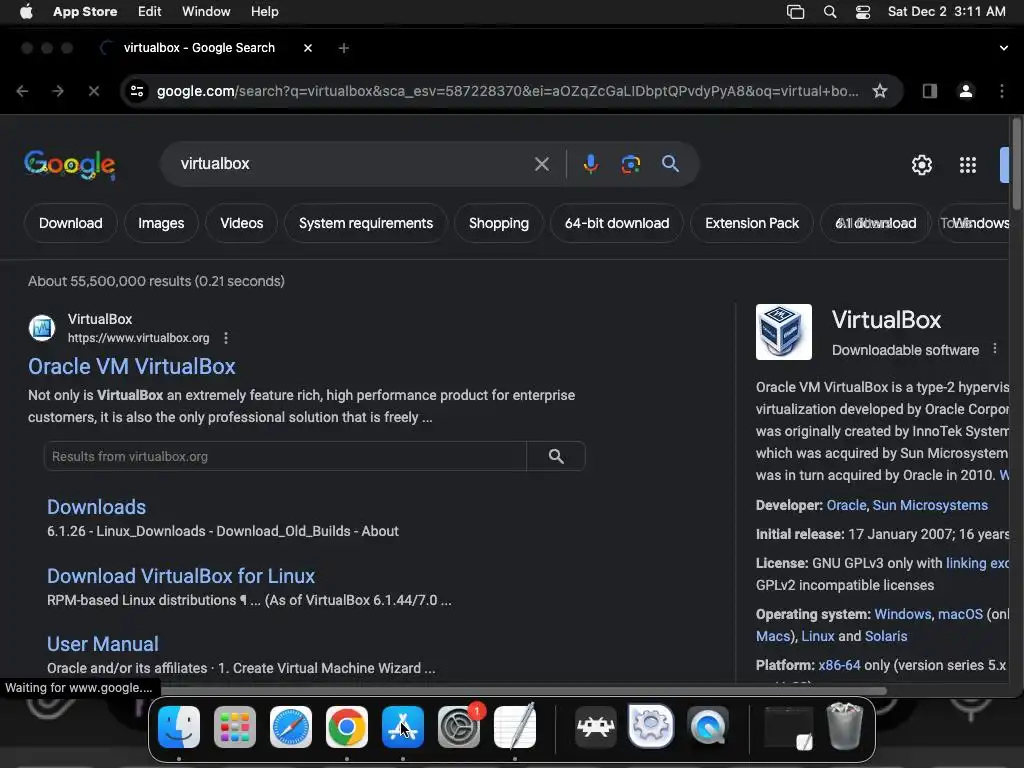This screenshot has height=768, width=1024.
Task: Click the VirtualBox site favicon
Action: pos(42,328)
